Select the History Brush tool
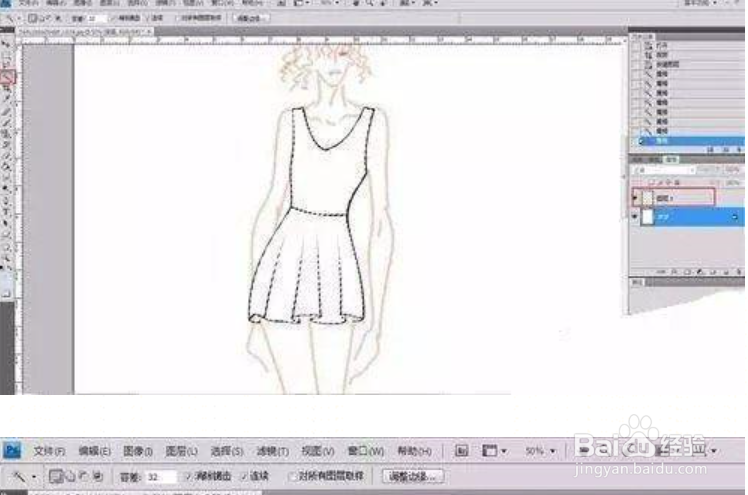This screenshot has width=748, height=495. coord(6,144)
